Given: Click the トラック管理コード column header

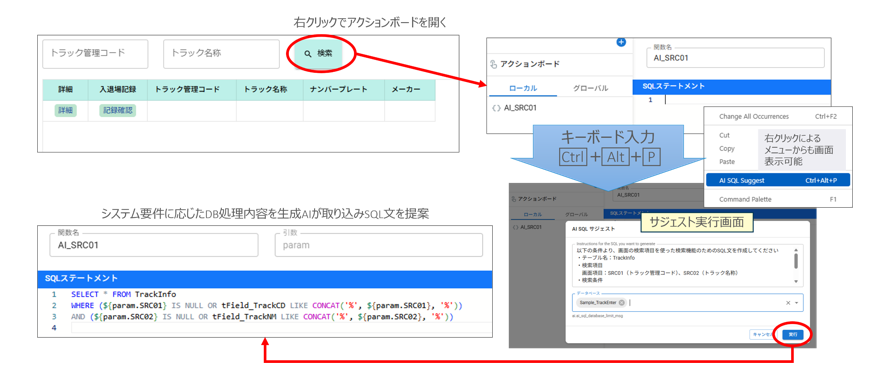Looking at the screenshot, I should click(x=192, y=90).
